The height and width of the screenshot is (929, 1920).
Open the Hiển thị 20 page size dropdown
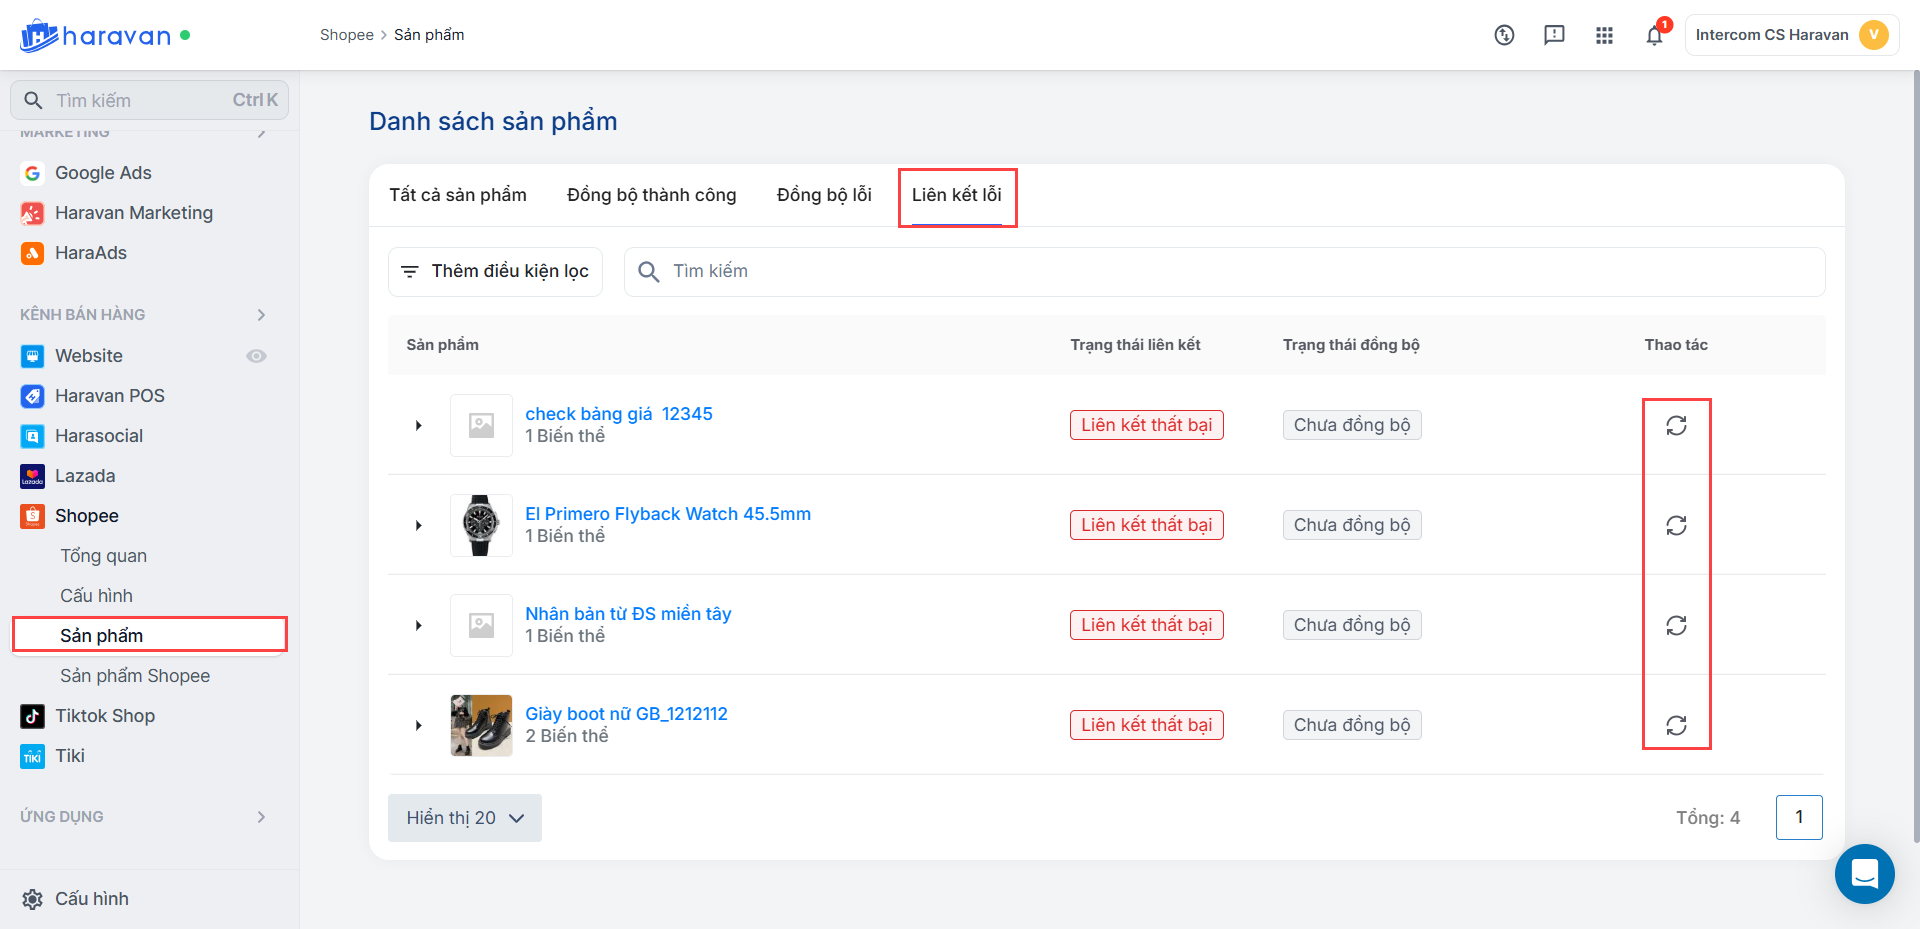point(465,818)
